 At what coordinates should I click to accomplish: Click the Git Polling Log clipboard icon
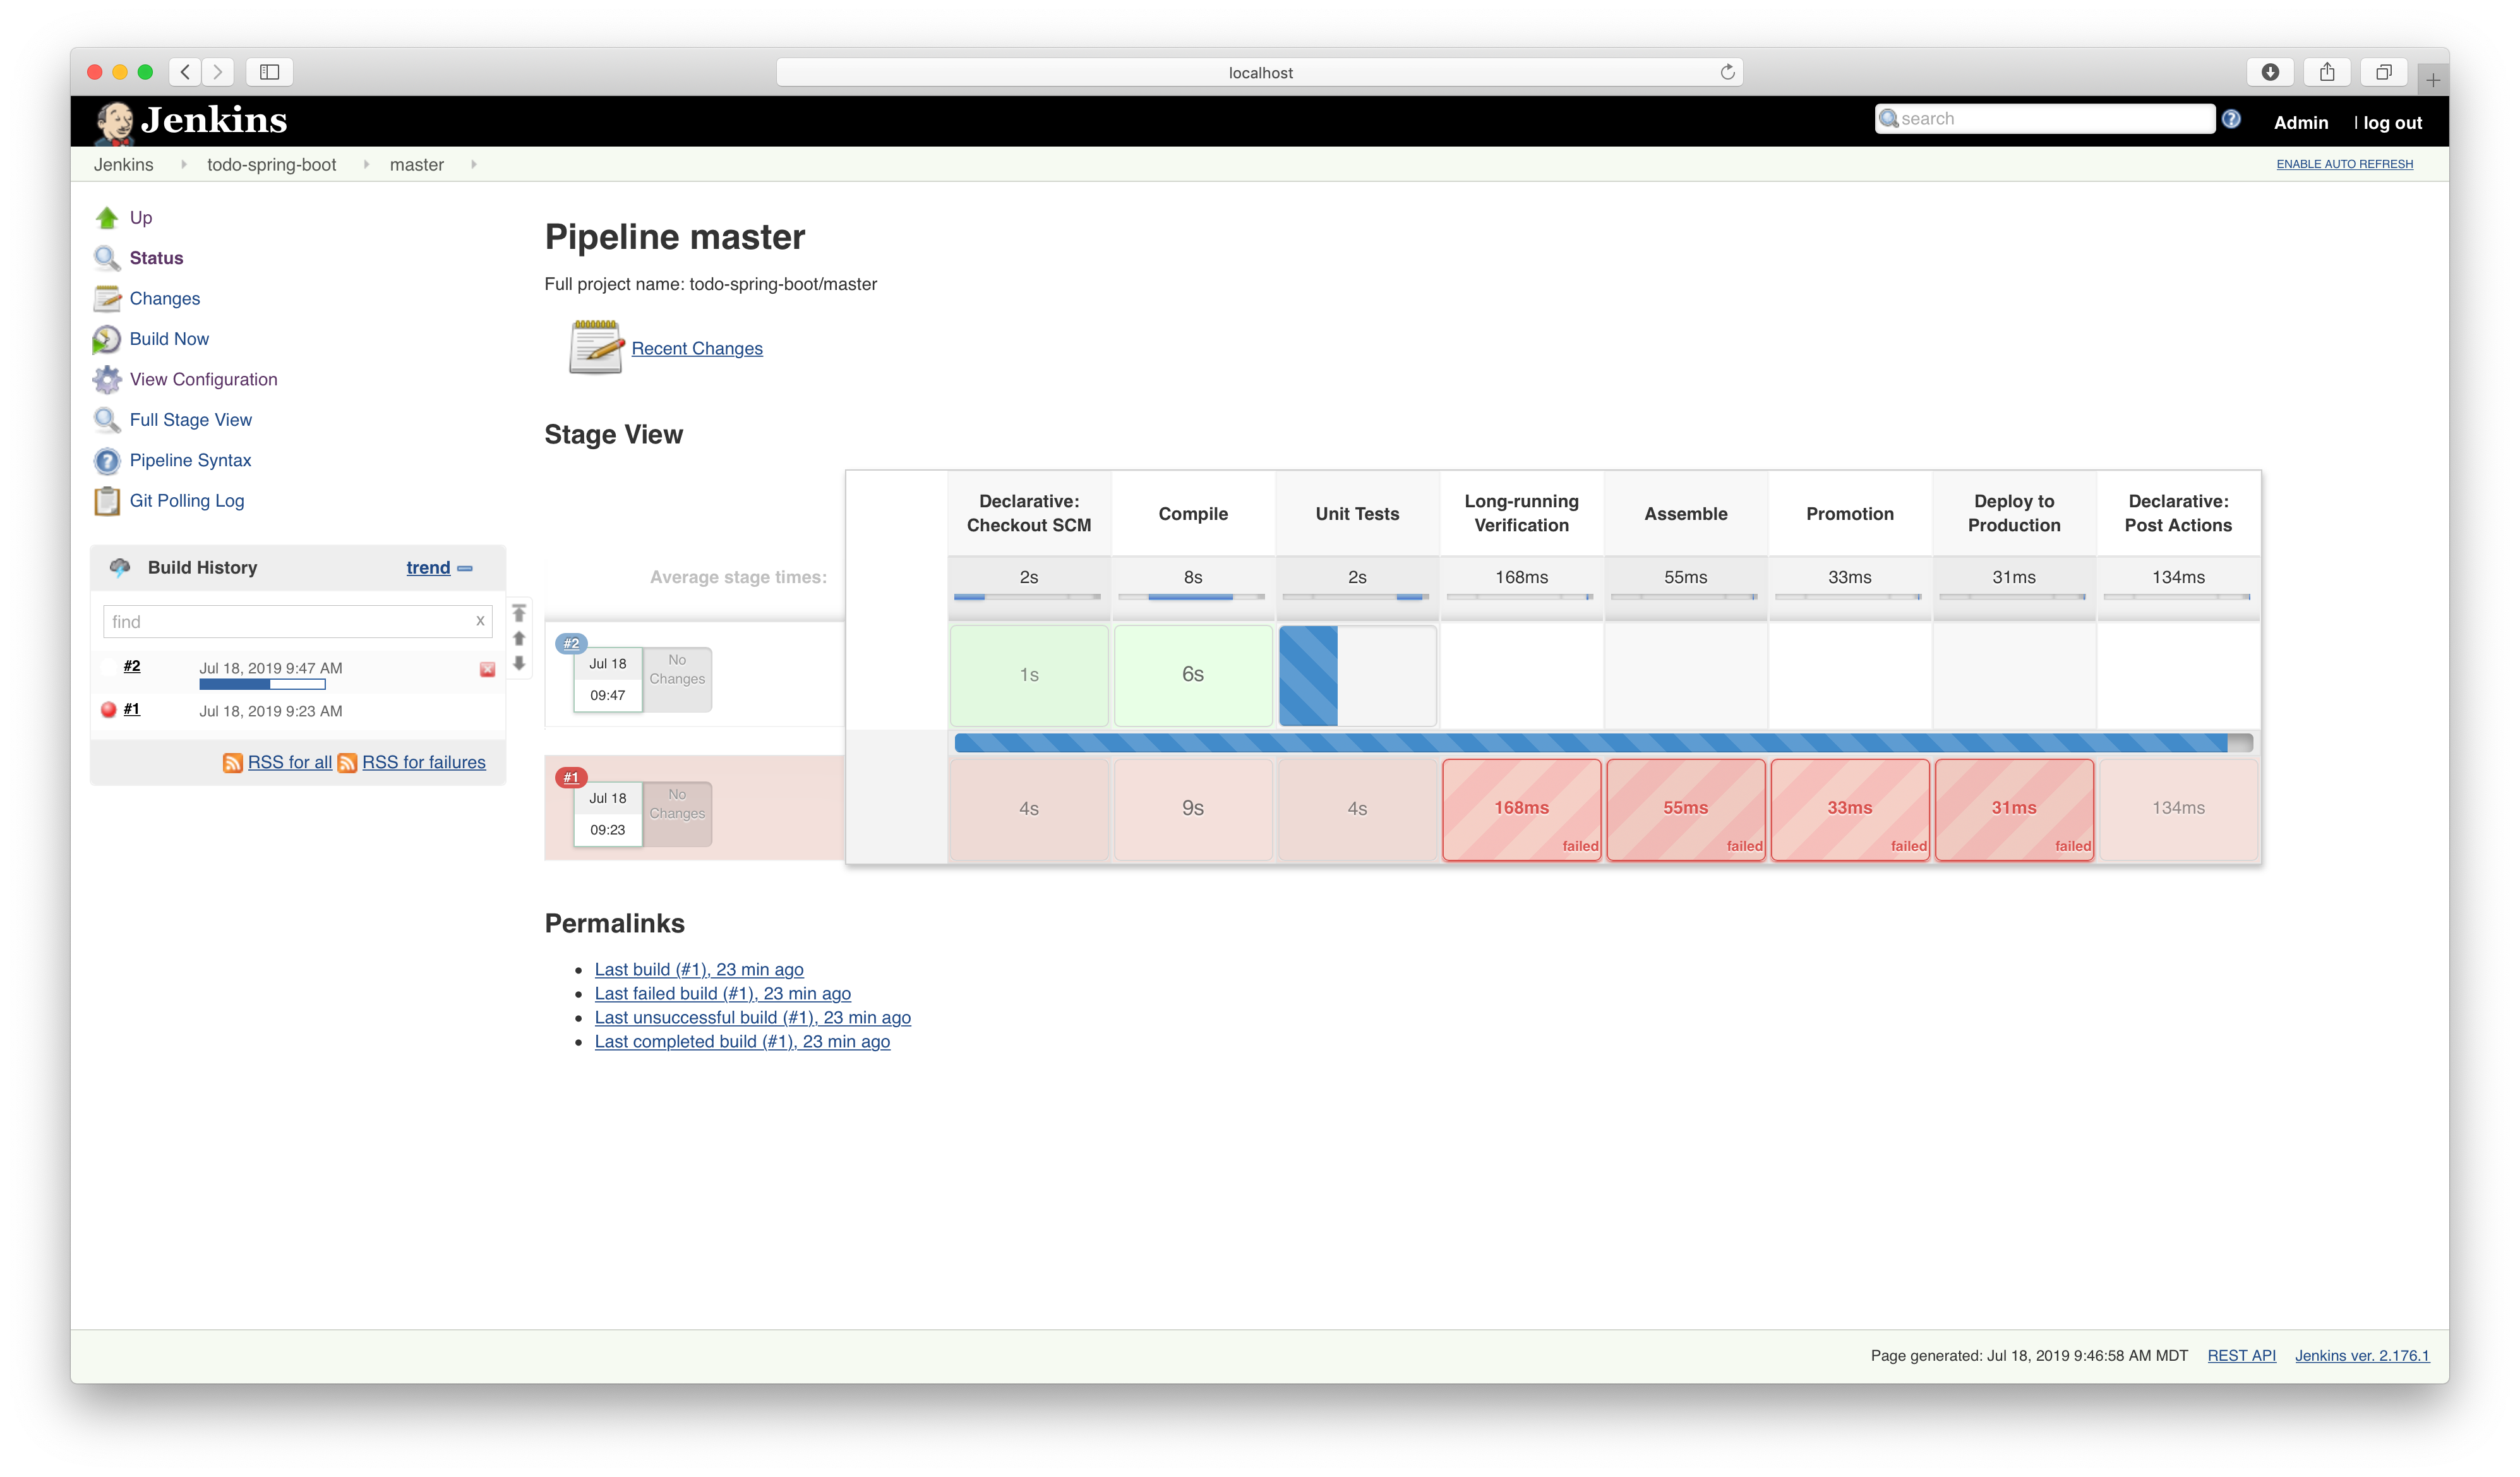coord(107,501)
